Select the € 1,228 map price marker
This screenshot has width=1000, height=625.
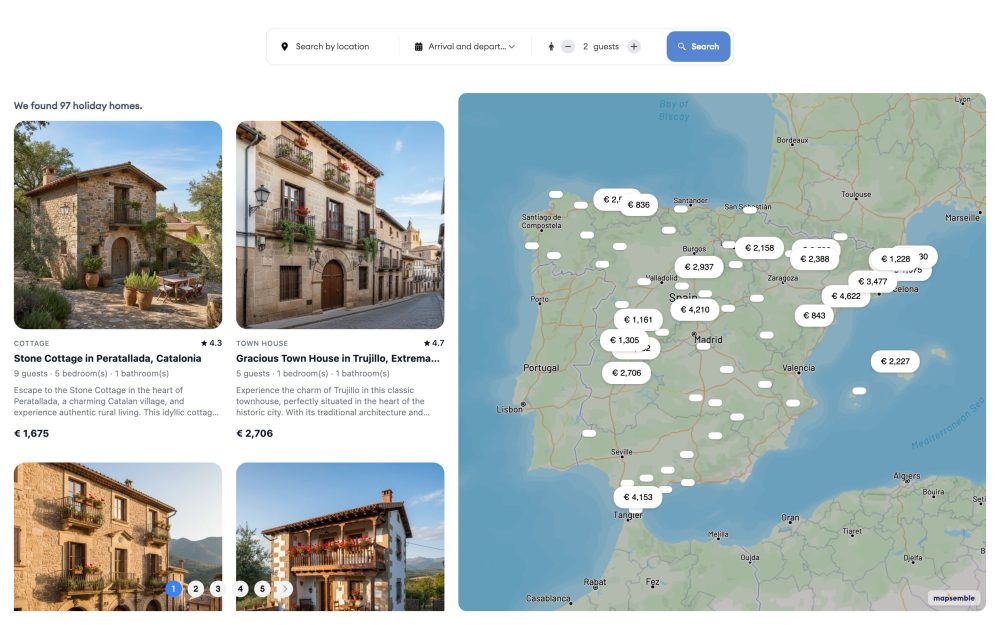pos(895,258)
